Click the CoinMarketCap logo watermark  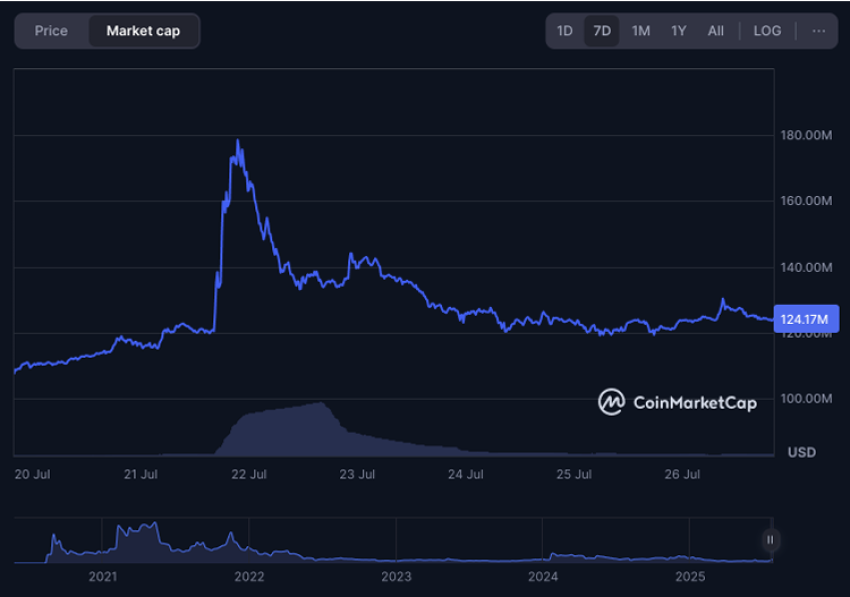point(677,402)
